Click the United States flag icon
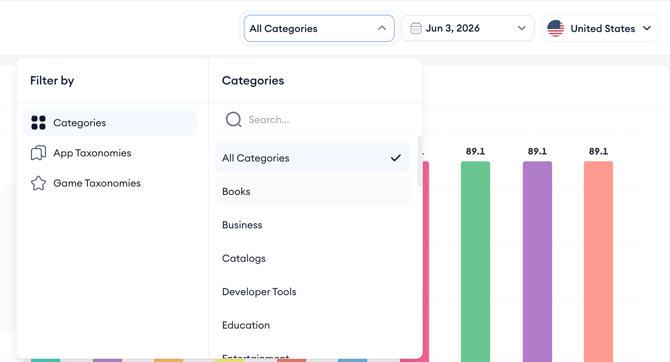 coord(555,29)
